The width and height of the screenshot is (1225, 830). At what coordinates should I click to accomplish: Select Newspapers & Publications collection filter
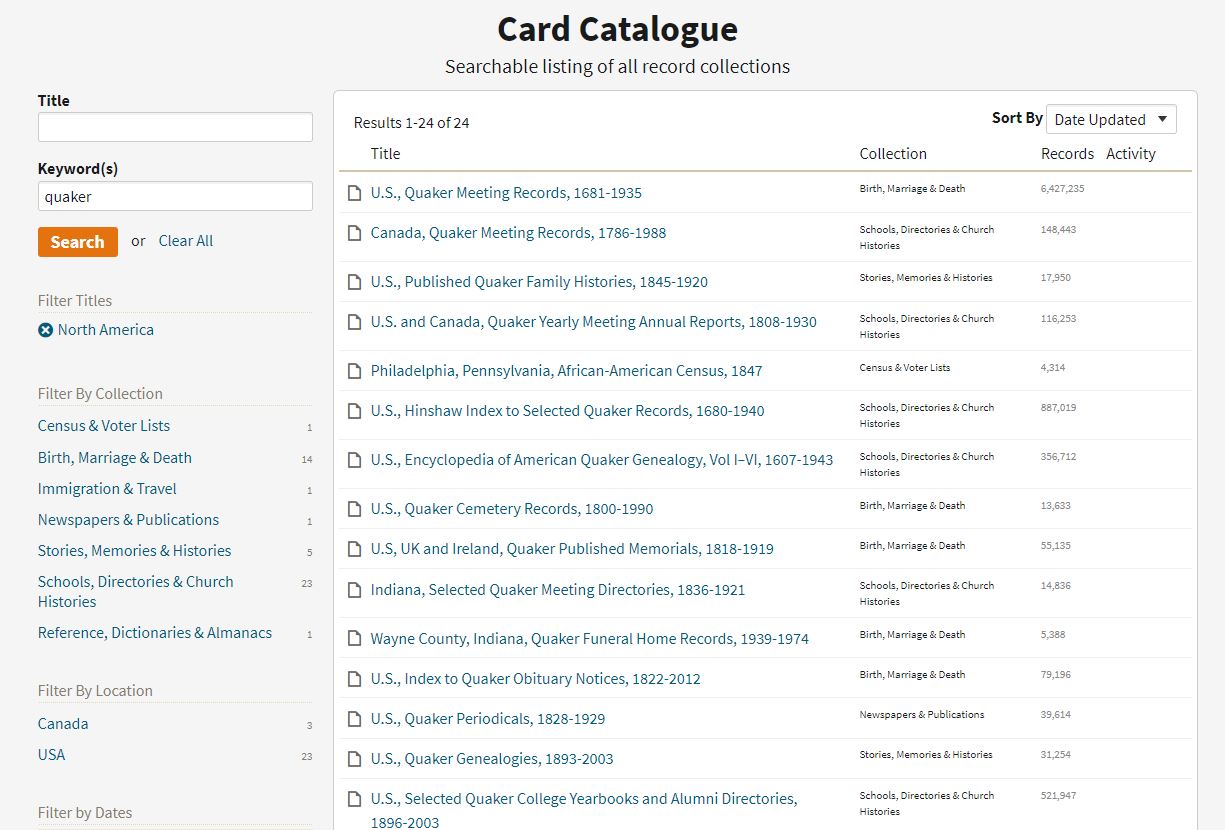[128, 520]
